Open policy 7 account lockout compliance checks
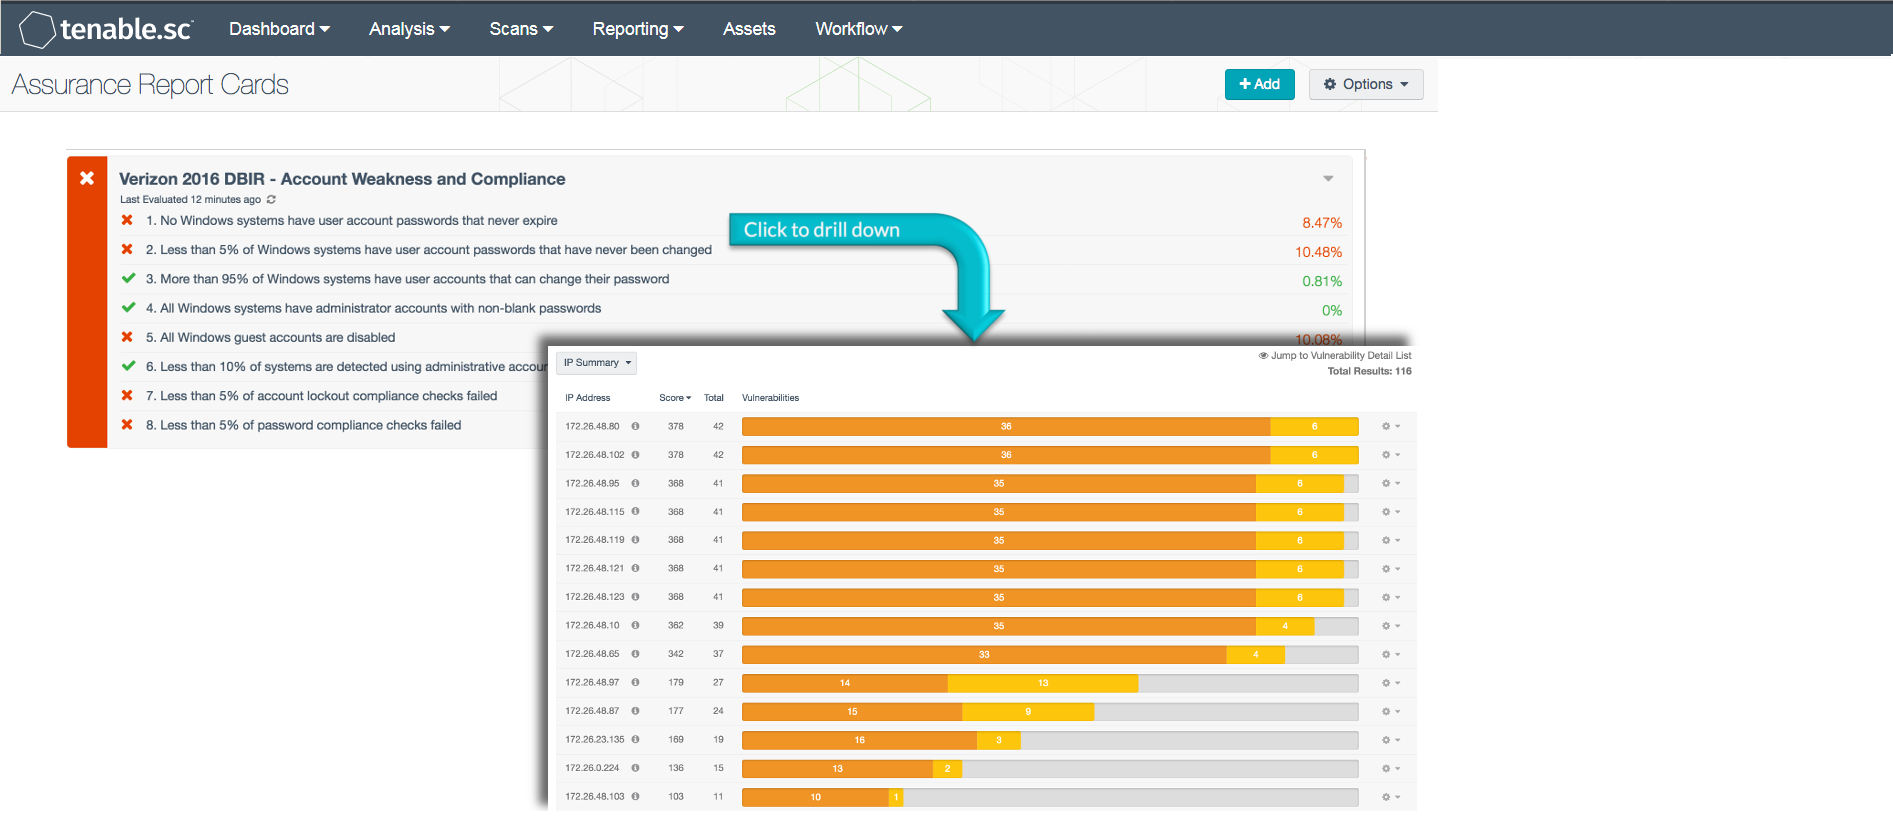This screenshot has height=820, width=1893. pos(322,396)
